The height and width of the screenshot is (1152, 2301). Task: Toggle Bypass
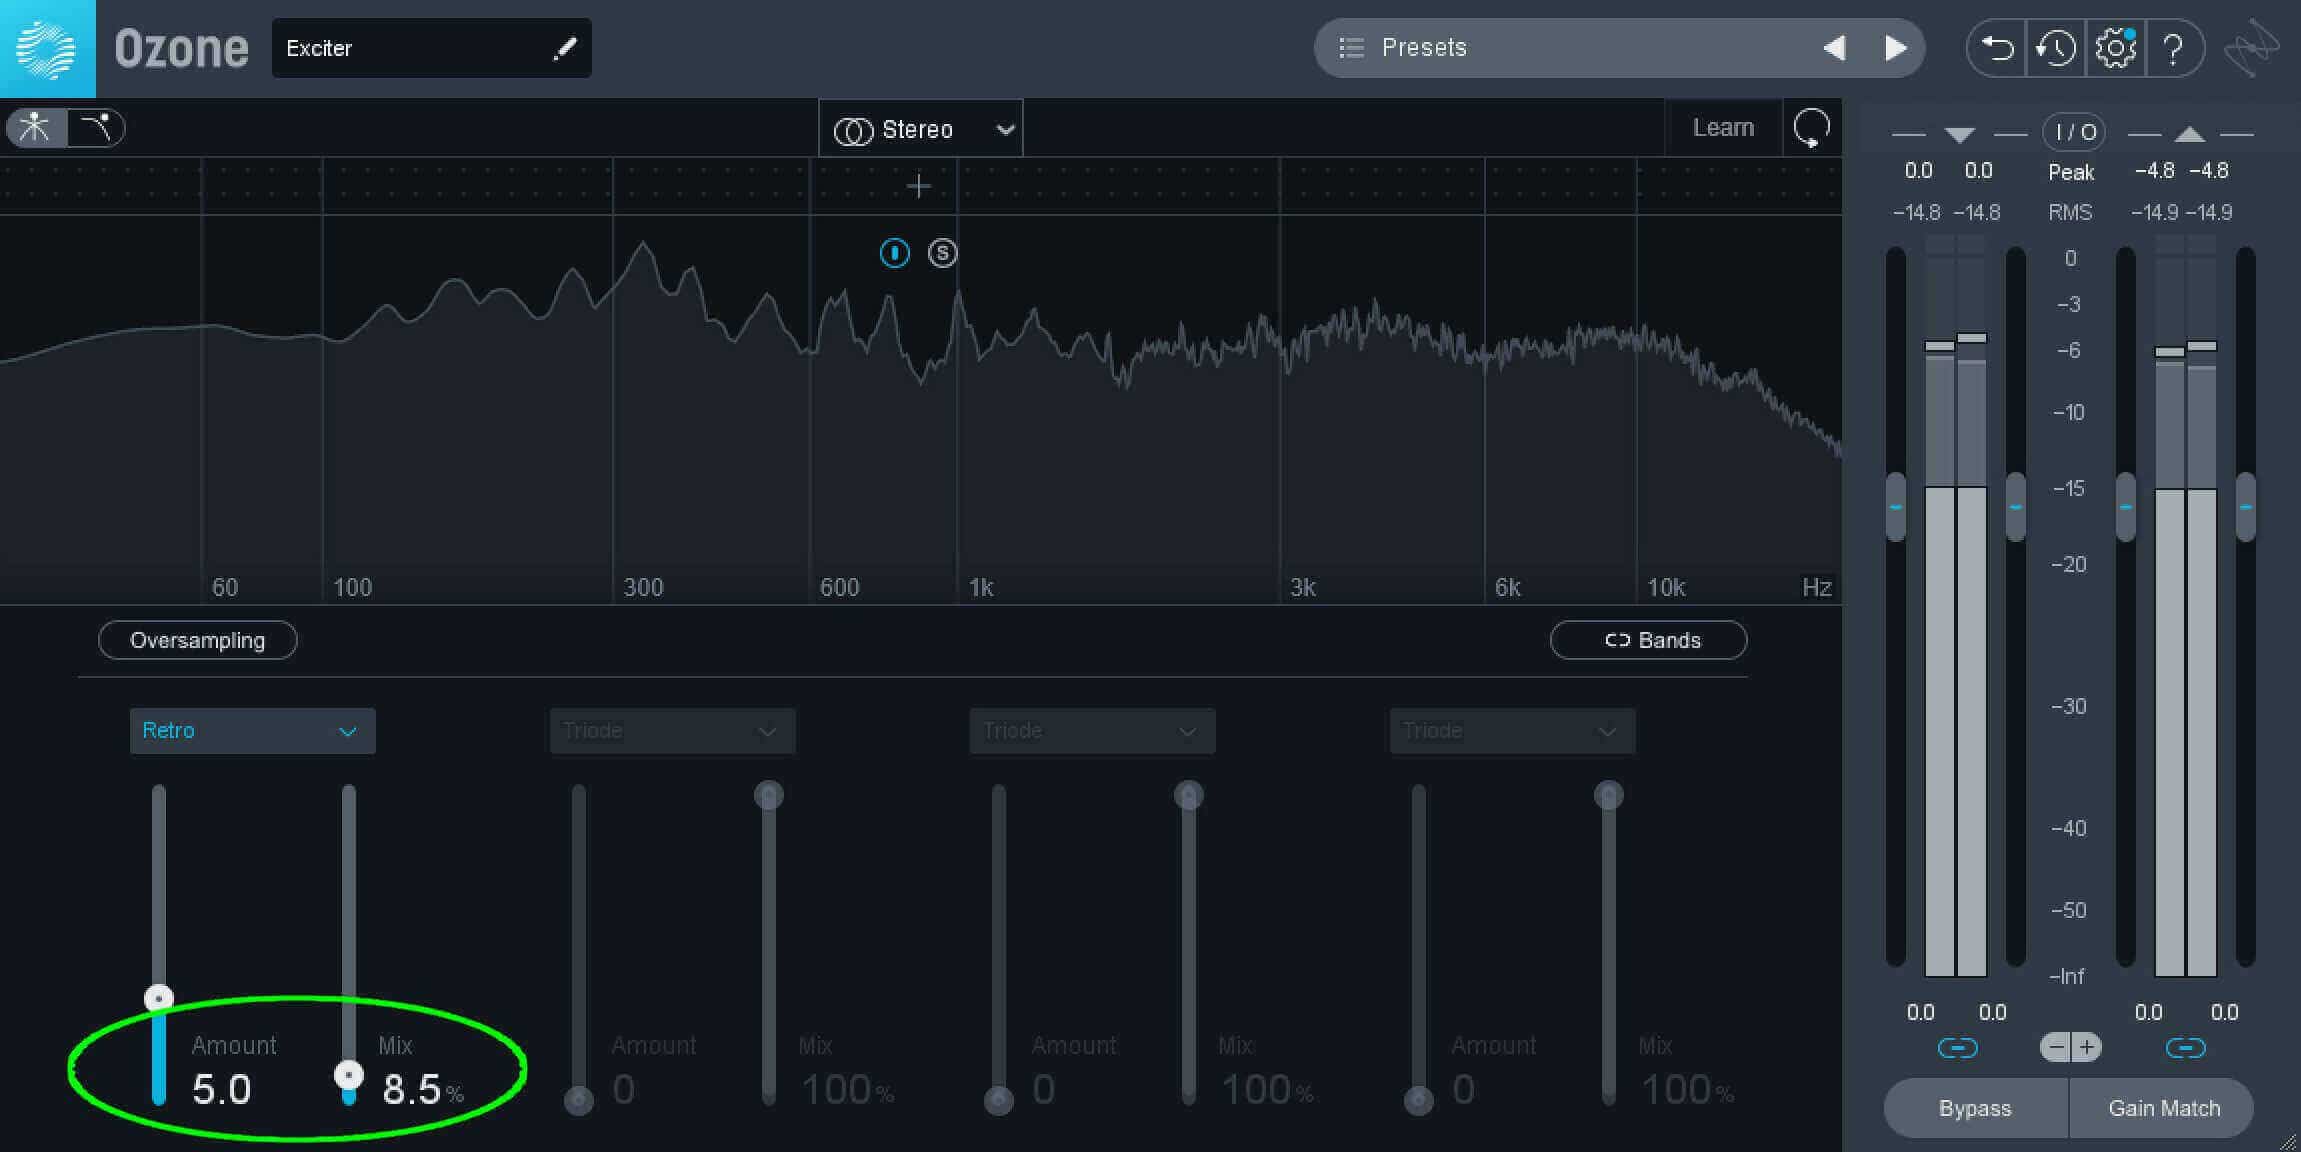1975,1108
